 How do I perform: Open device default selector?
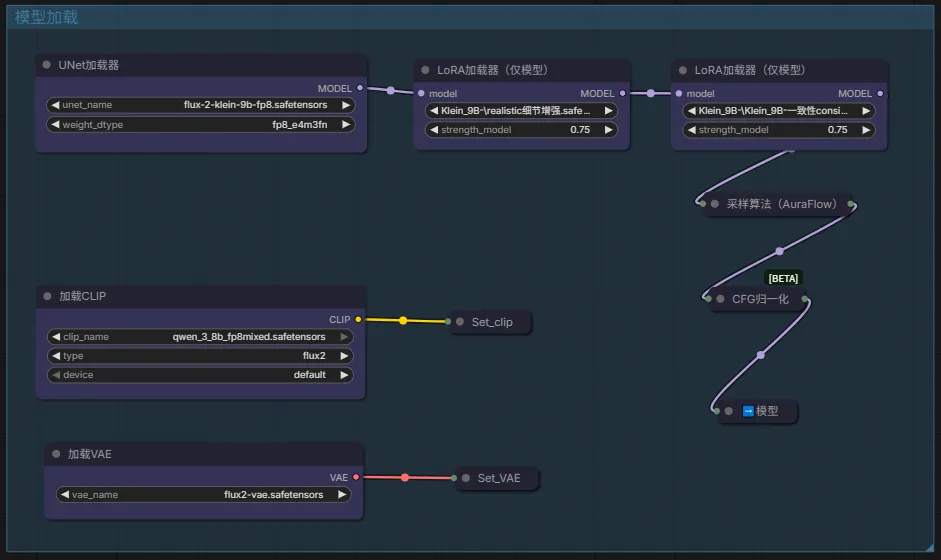[200, 375]
